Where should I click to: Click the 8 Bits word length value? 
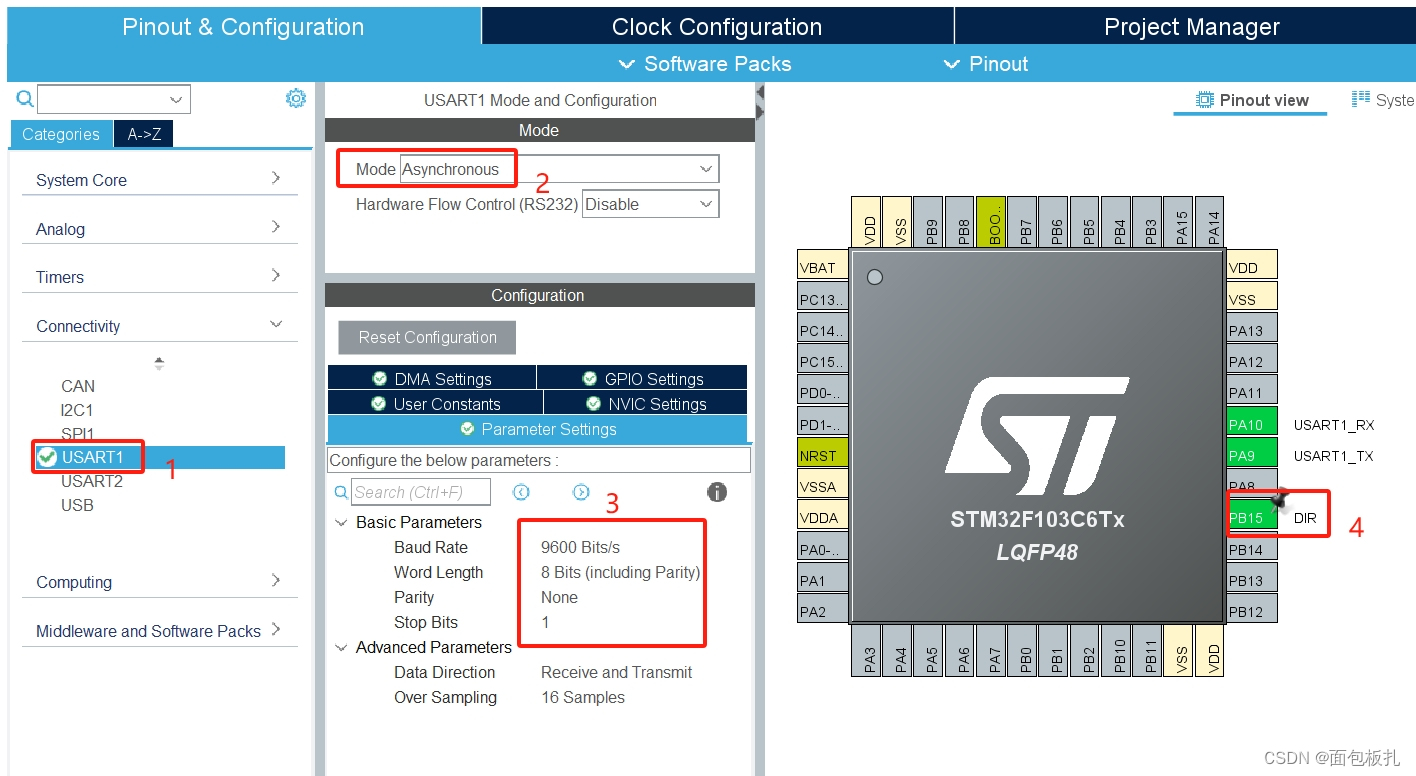click(x=620, y=572)
